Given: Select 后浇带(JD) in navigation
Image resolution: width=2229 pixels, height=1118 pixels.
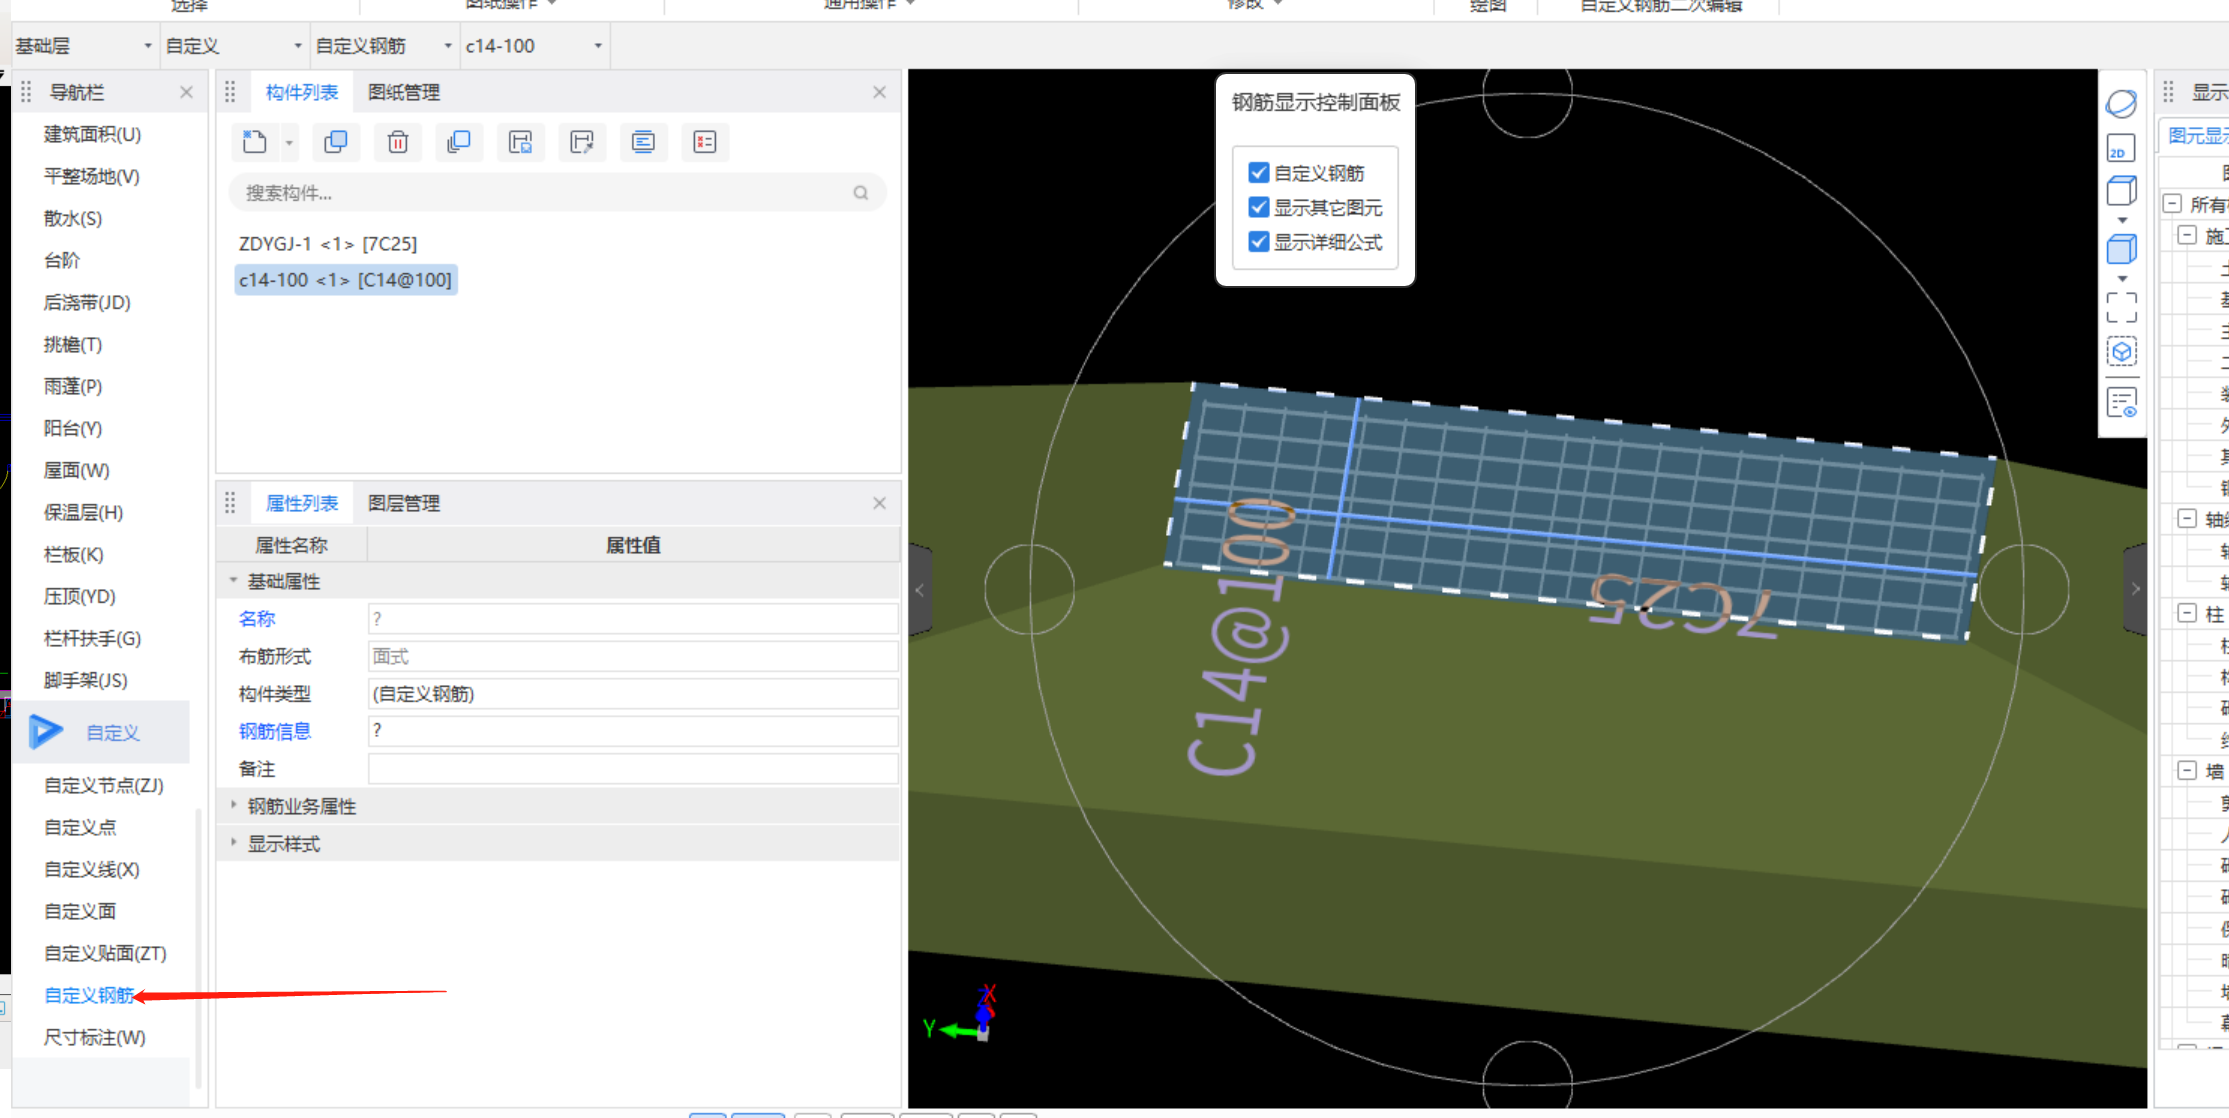Looking at the screenshot, I should click(87, 302).
